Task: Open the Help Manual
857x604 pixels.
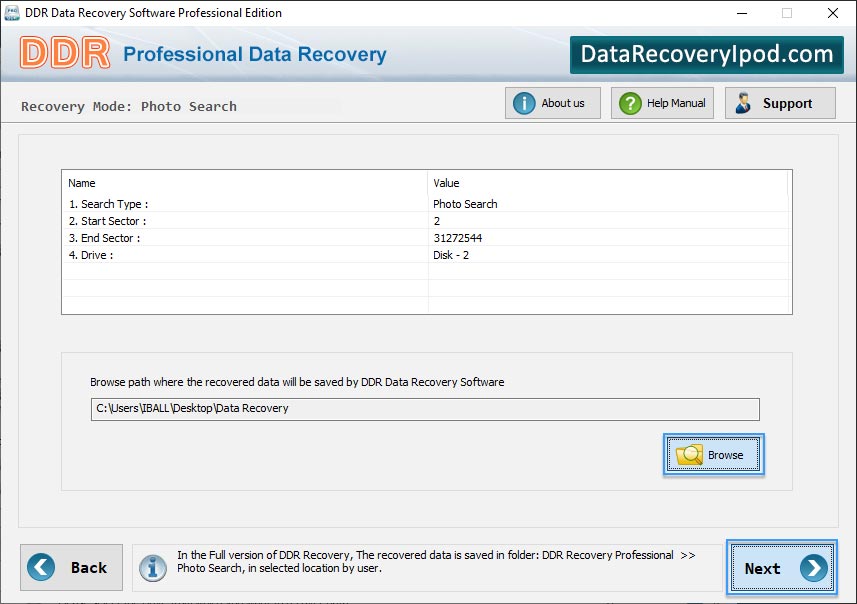Action: 662,103
